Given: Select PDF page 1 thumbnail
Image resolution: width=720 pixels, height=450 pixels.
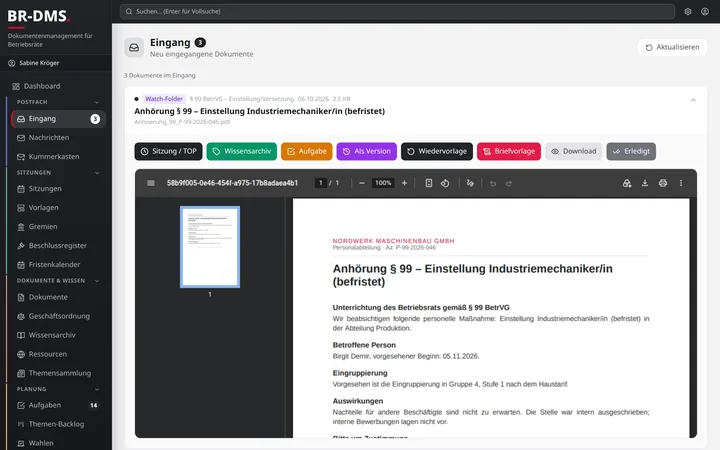Looking at the screenshot, I should click(210, 247).
